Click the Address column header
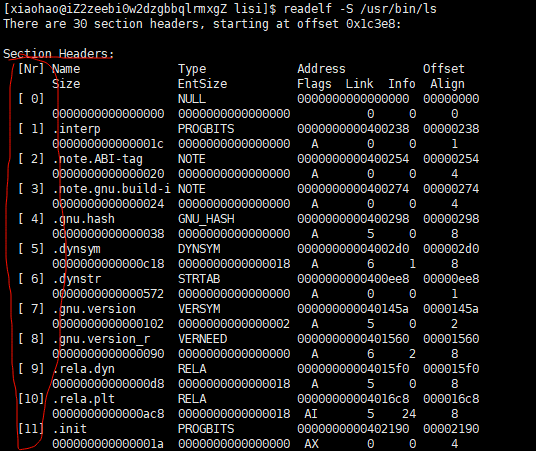 pos(321,69)
